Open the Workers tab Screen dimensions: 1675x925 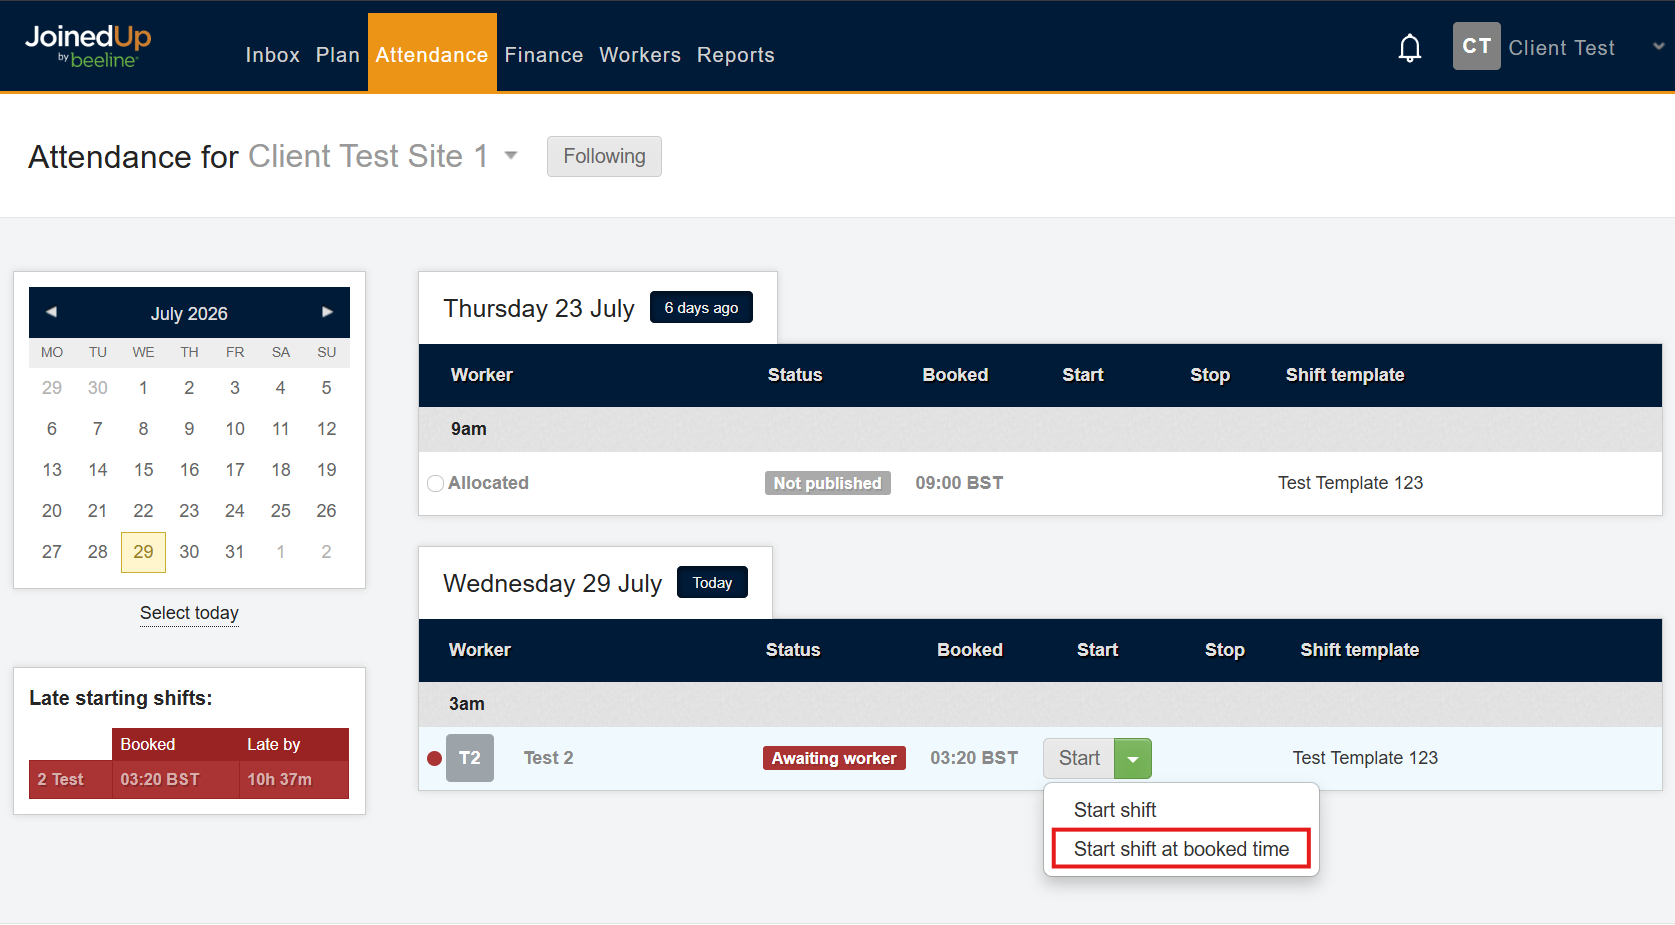point(640,55)
